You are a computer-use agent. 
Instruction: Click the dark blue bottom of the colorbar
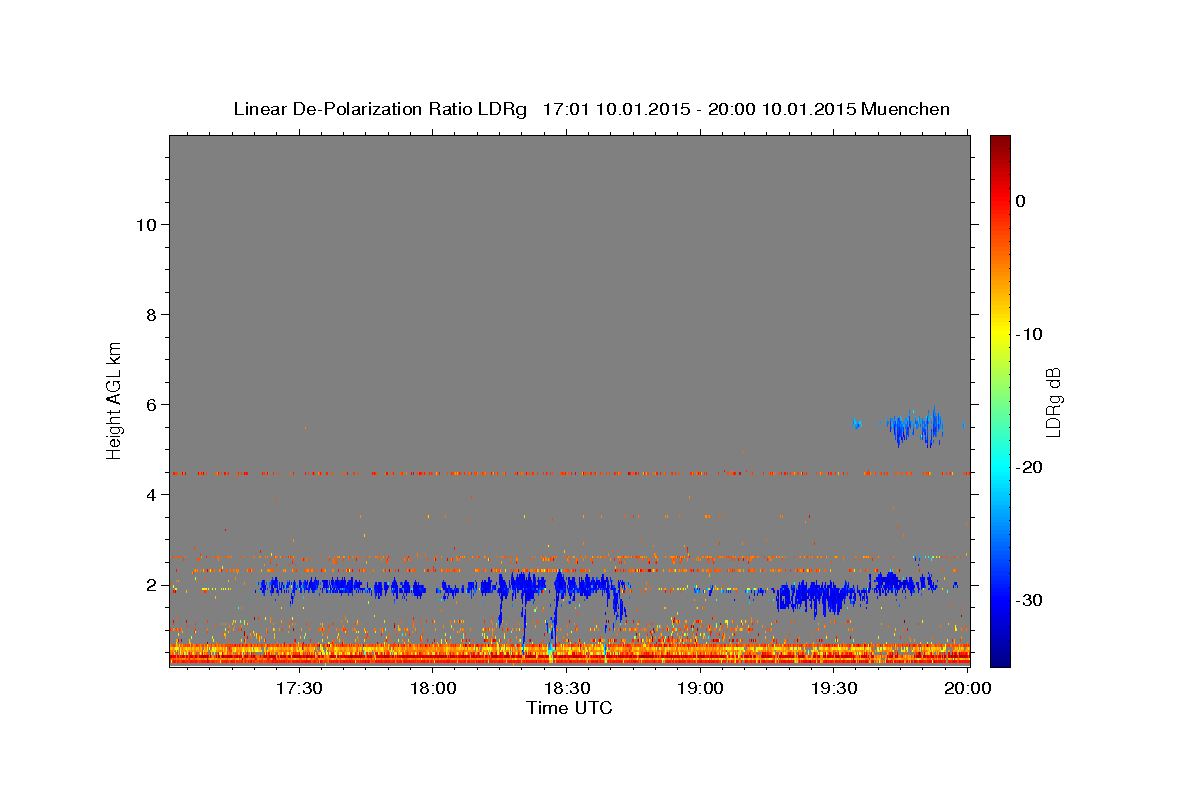[x=1000, y=655]
